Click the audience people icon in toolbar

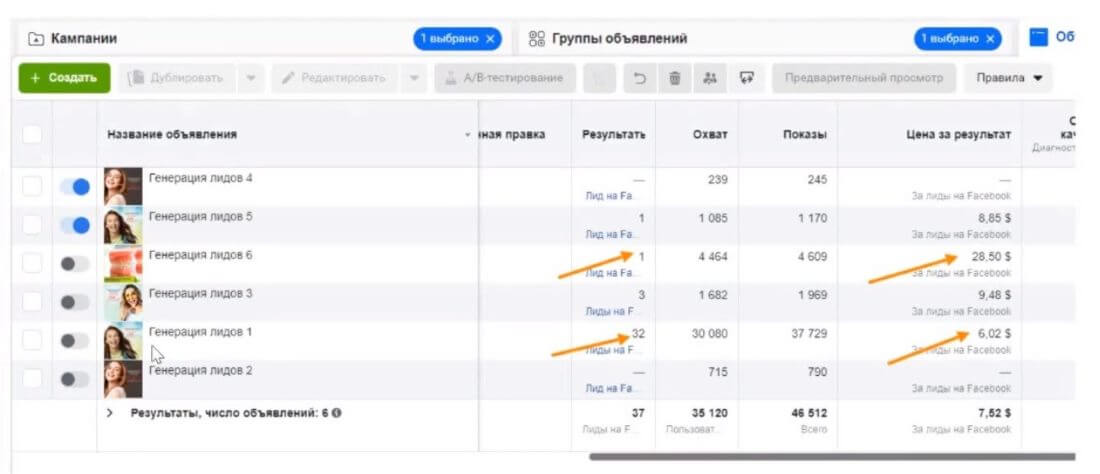710,78
